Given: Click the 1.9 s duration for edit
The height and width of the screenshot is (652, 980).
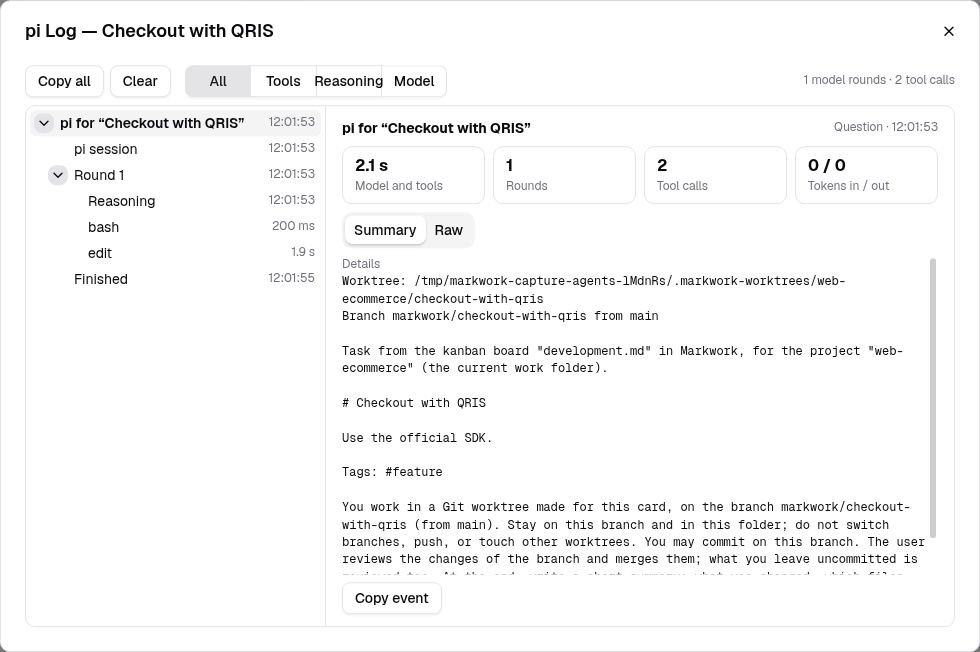Looking at the screenshot, I should (x=302, y=252).
